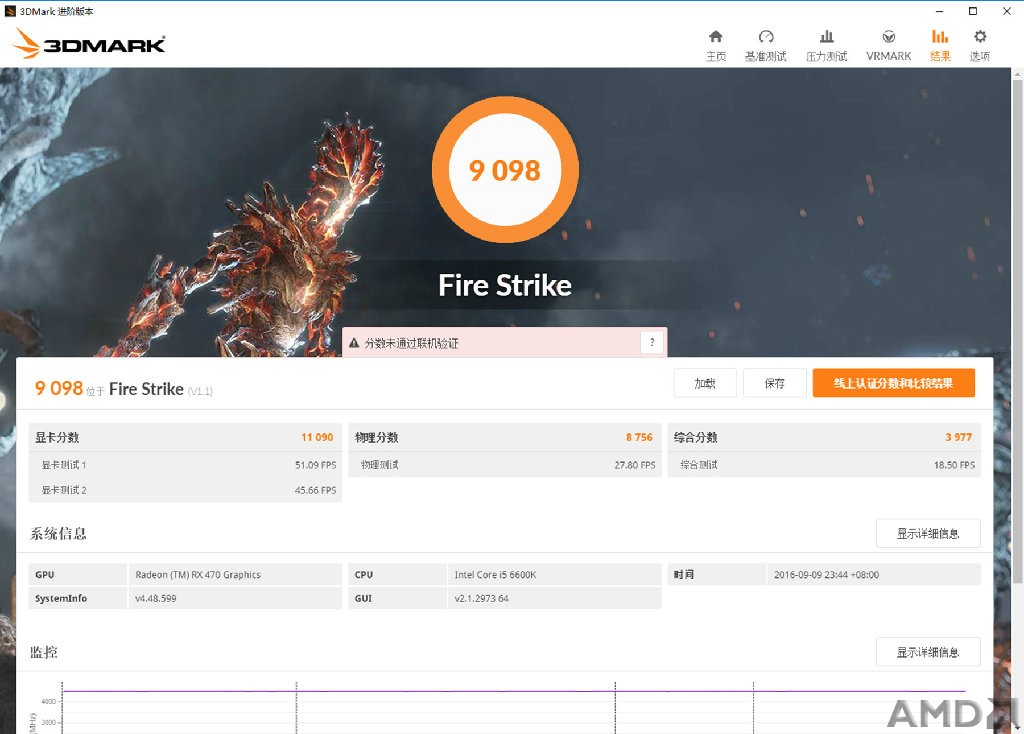
Task: Click the large 9 098 score circle
Action: pos(505,170)
